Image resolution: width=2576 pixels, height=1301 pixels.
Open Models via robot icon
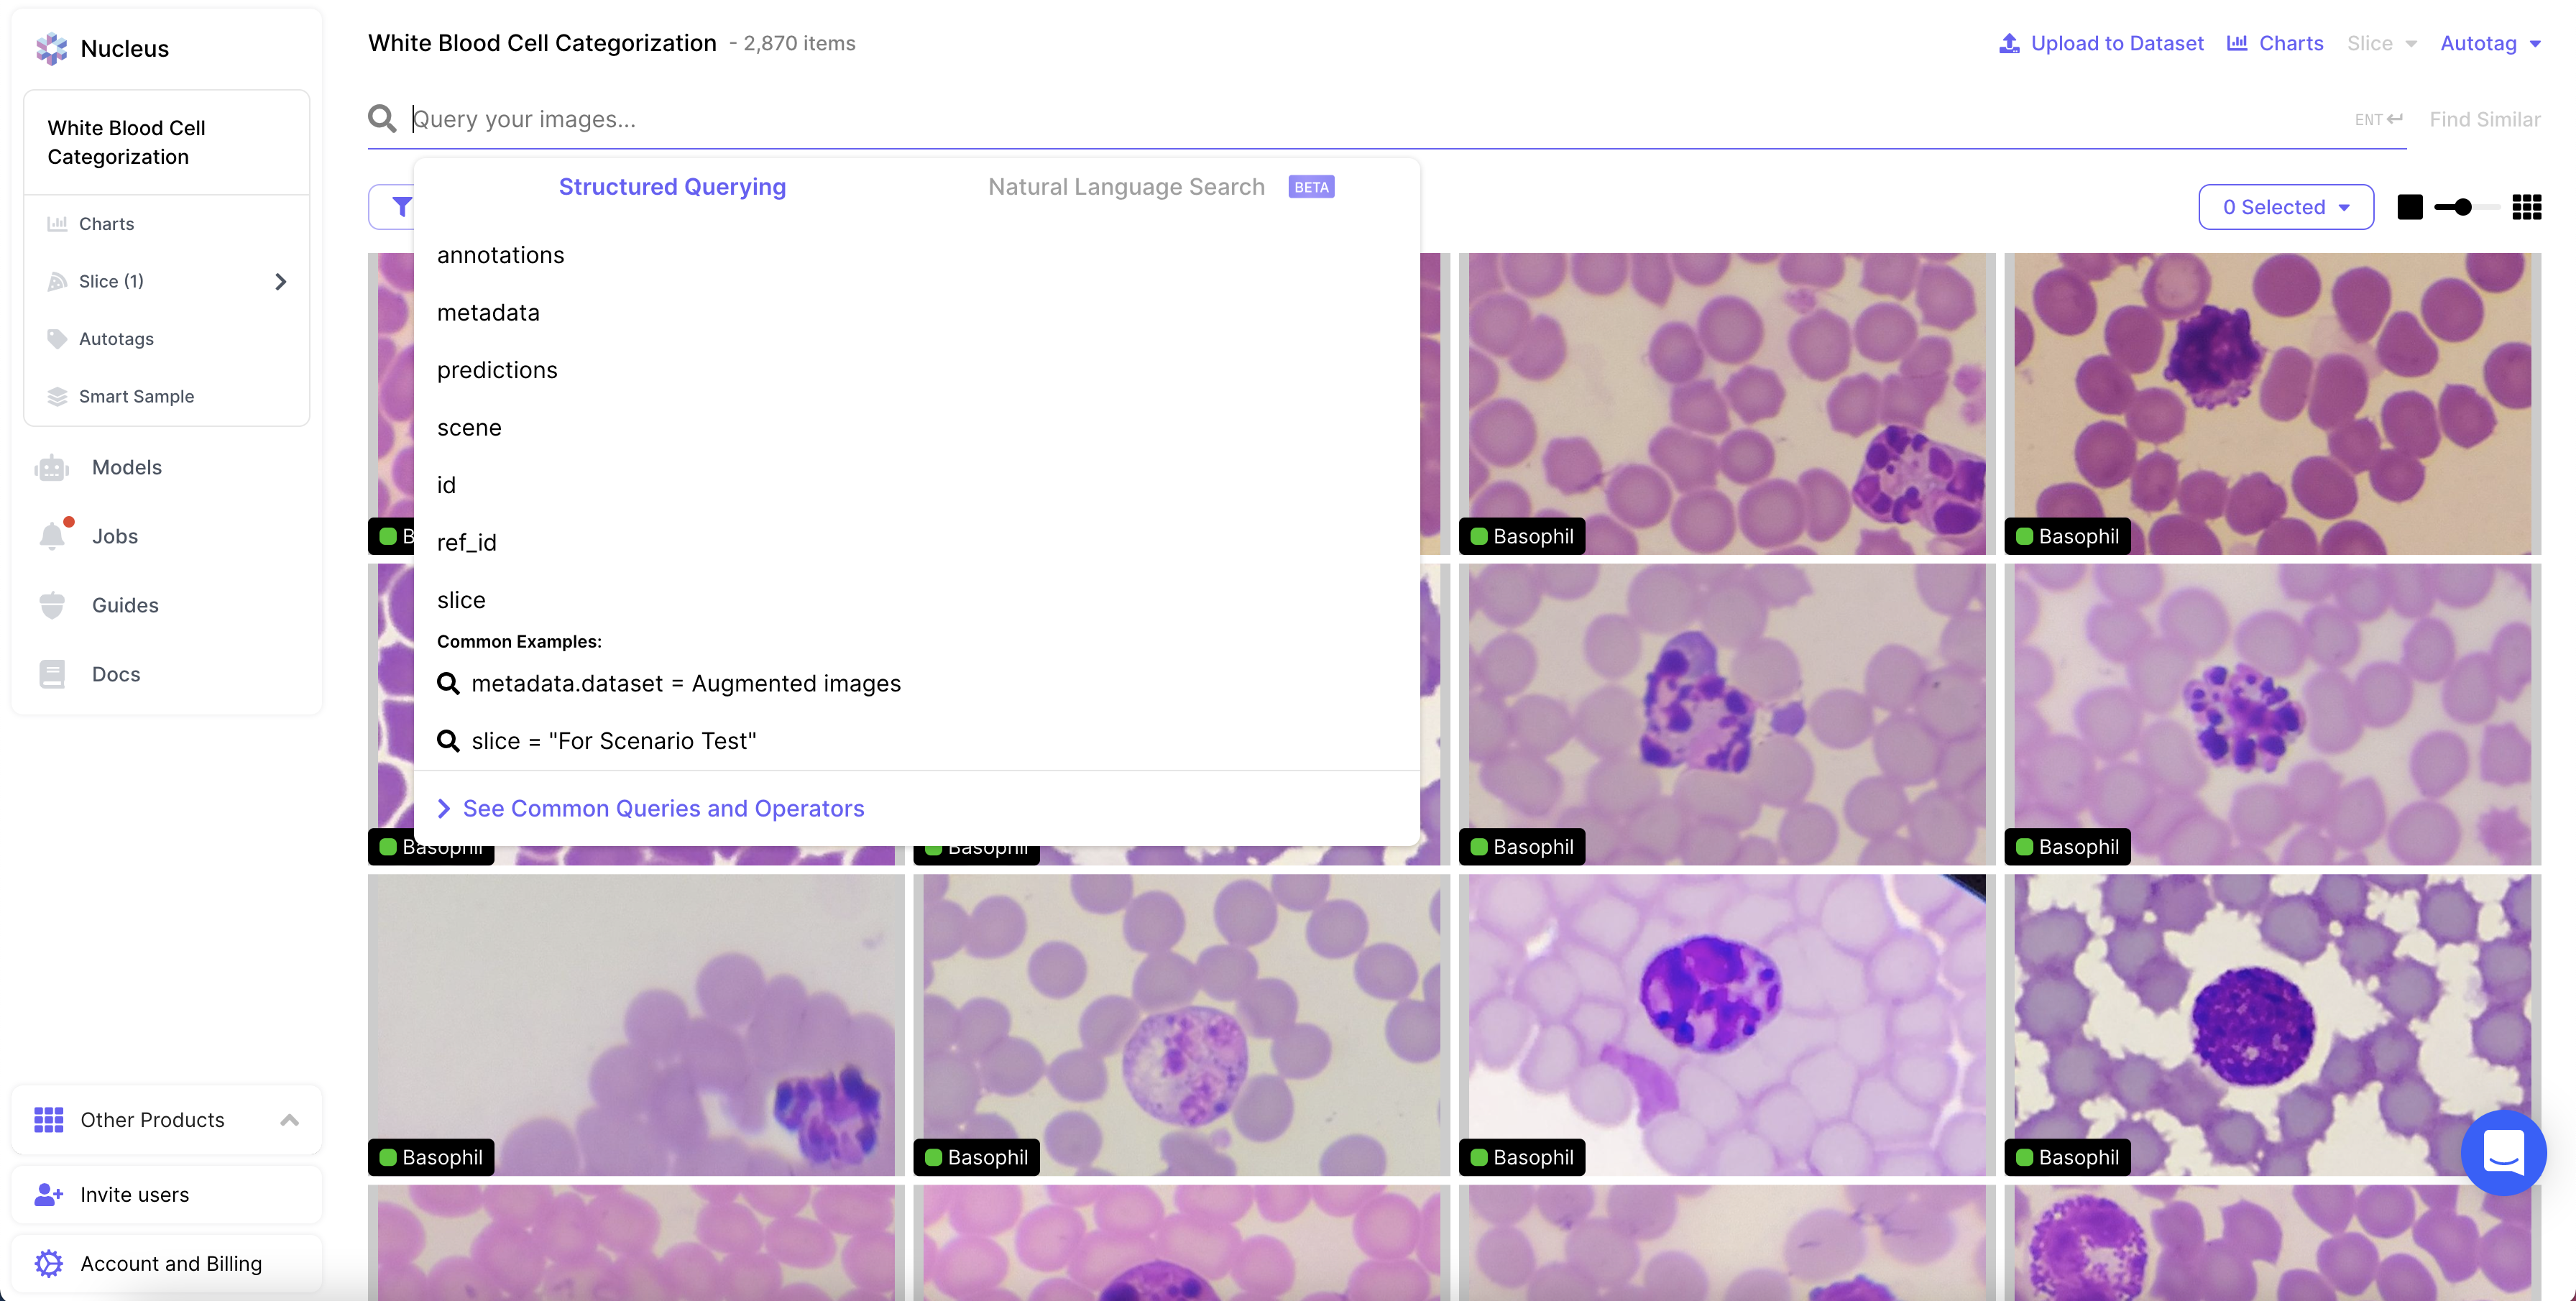(x=52, y=468)
